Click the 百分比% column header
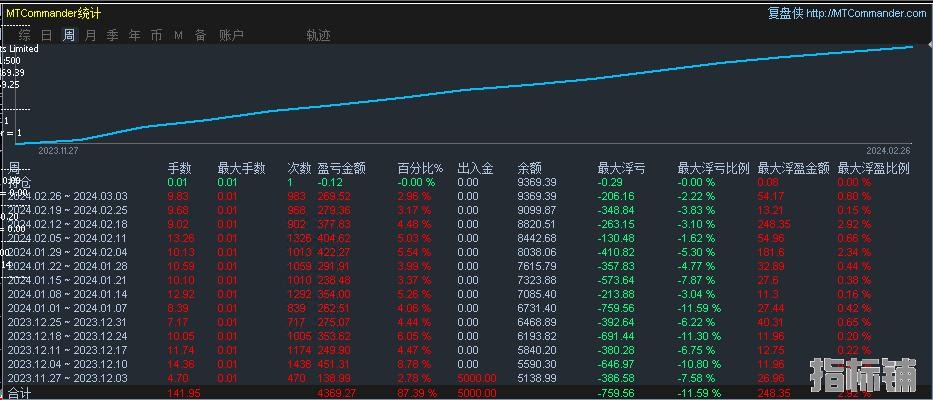Viewport: 933px width, 400px height. click(420, 168)
